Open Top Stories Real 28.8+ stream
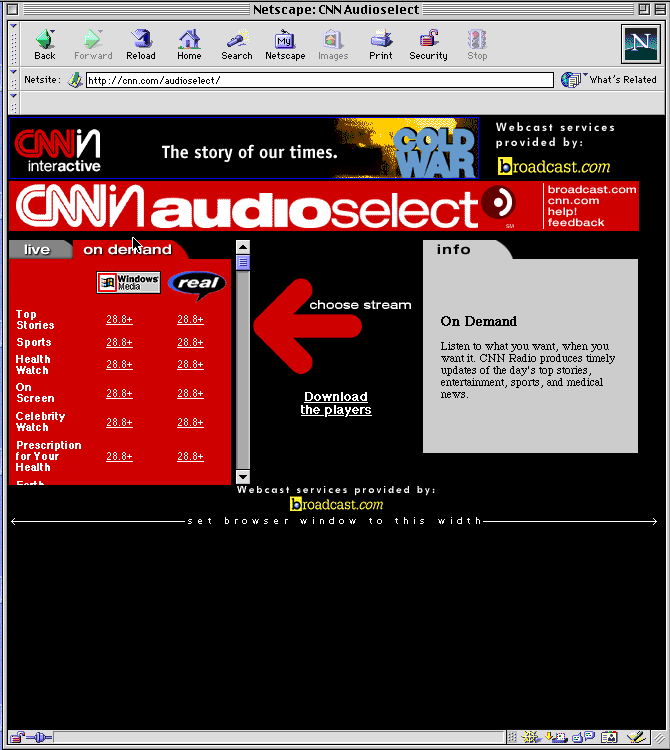670x750 pixels. (190, 319)
